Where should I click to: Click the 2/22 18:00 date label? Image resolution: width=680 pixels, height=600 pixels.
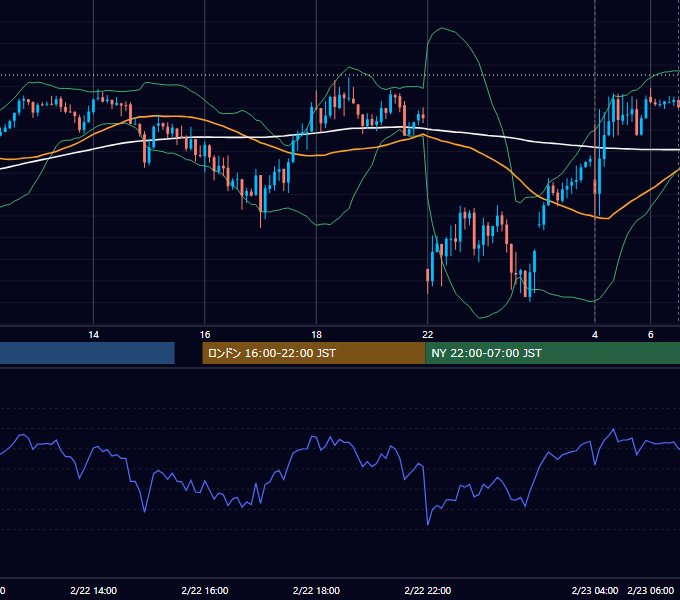(x=316, y=590)
